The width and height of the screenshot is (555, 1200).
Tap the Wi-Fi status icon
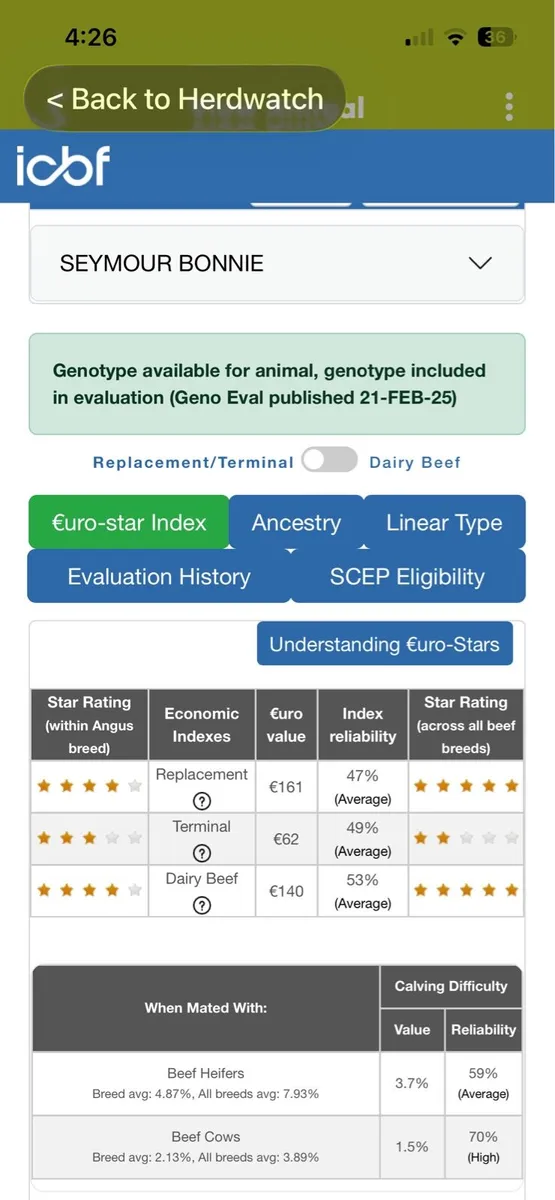455,38
